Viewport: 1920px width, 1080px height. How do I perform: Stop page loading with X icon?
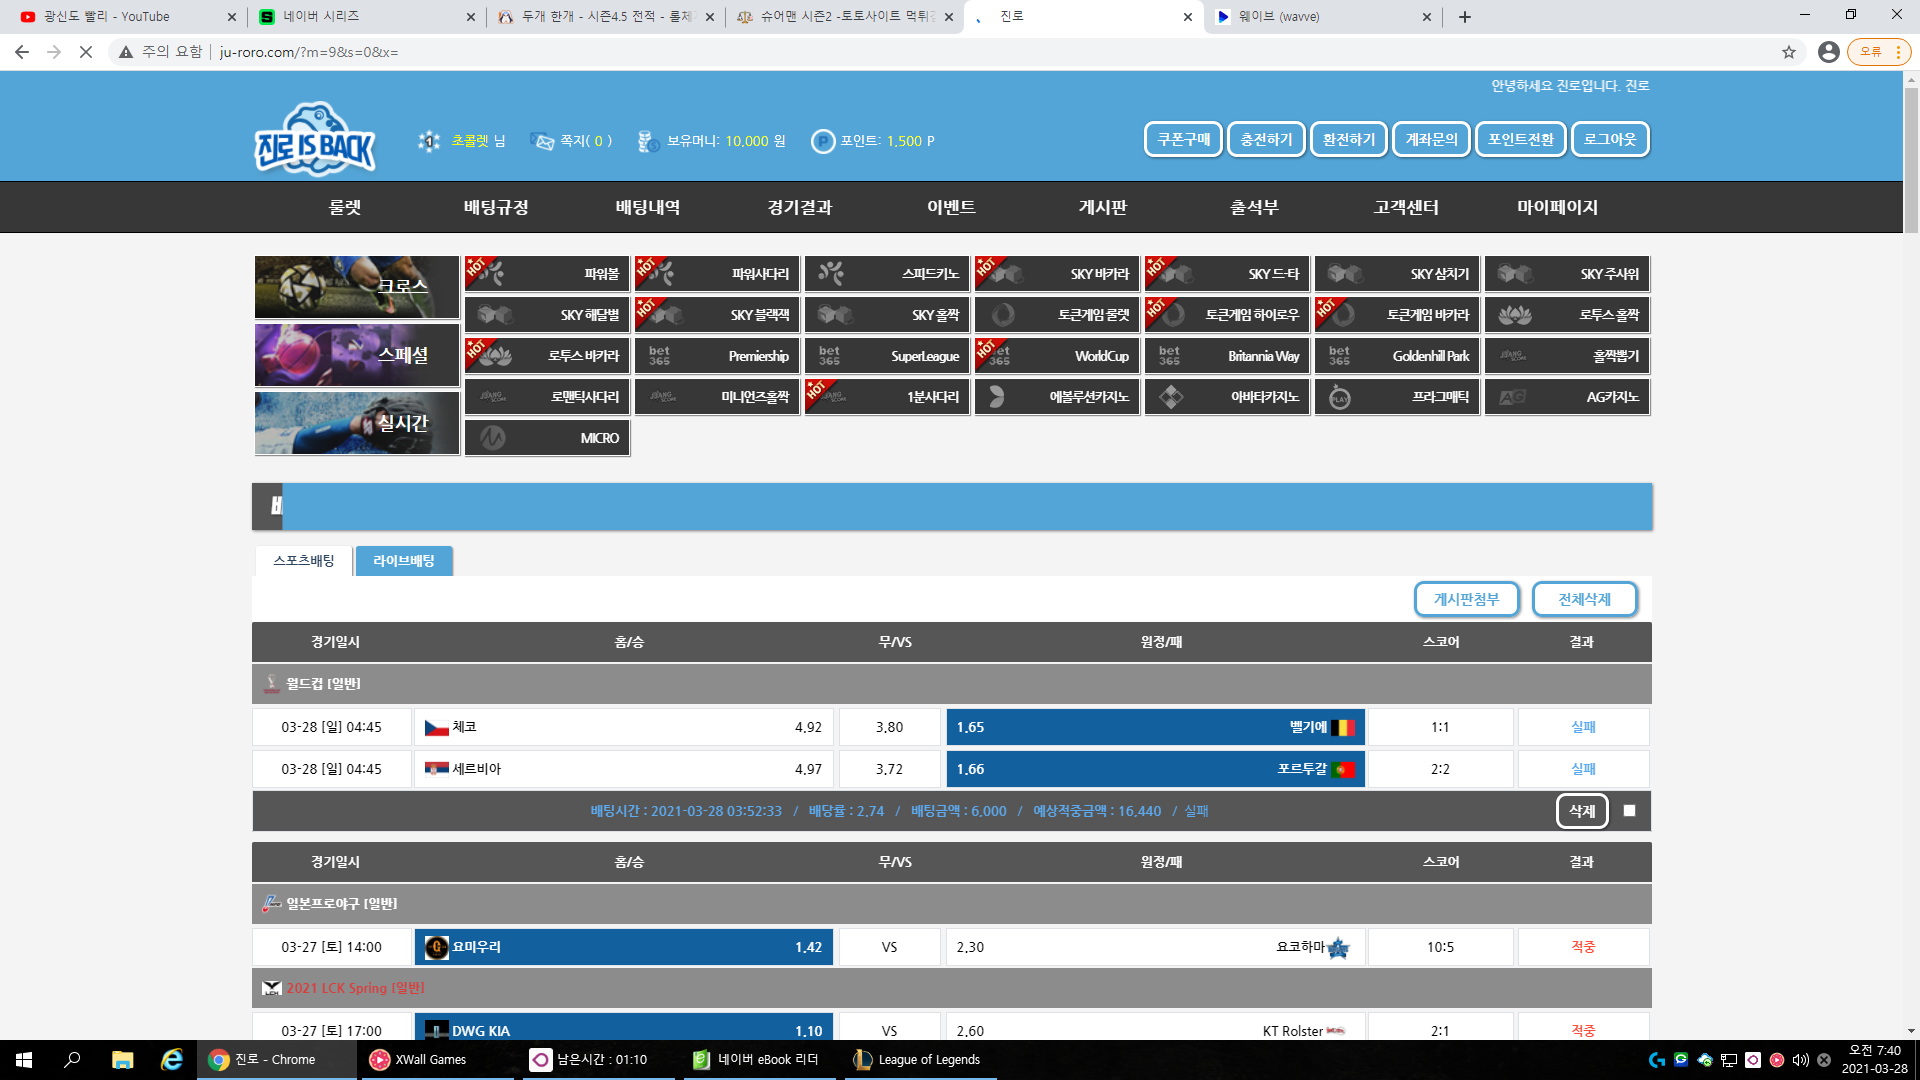86,52
